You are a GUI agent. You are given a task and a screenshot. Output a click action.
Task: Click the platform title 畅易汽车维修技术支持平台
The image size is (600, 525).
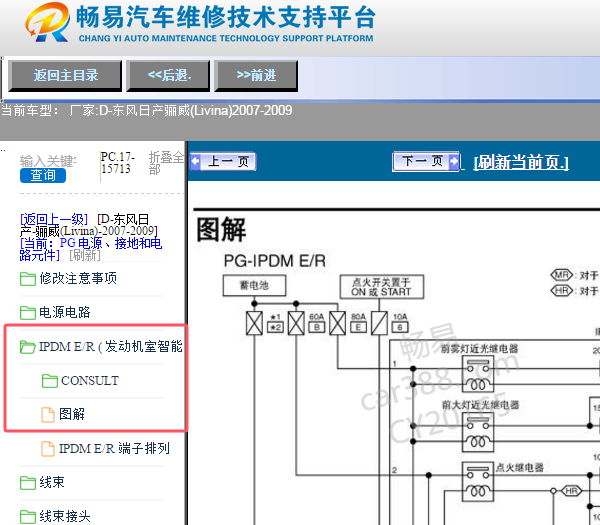coord(226,18)
